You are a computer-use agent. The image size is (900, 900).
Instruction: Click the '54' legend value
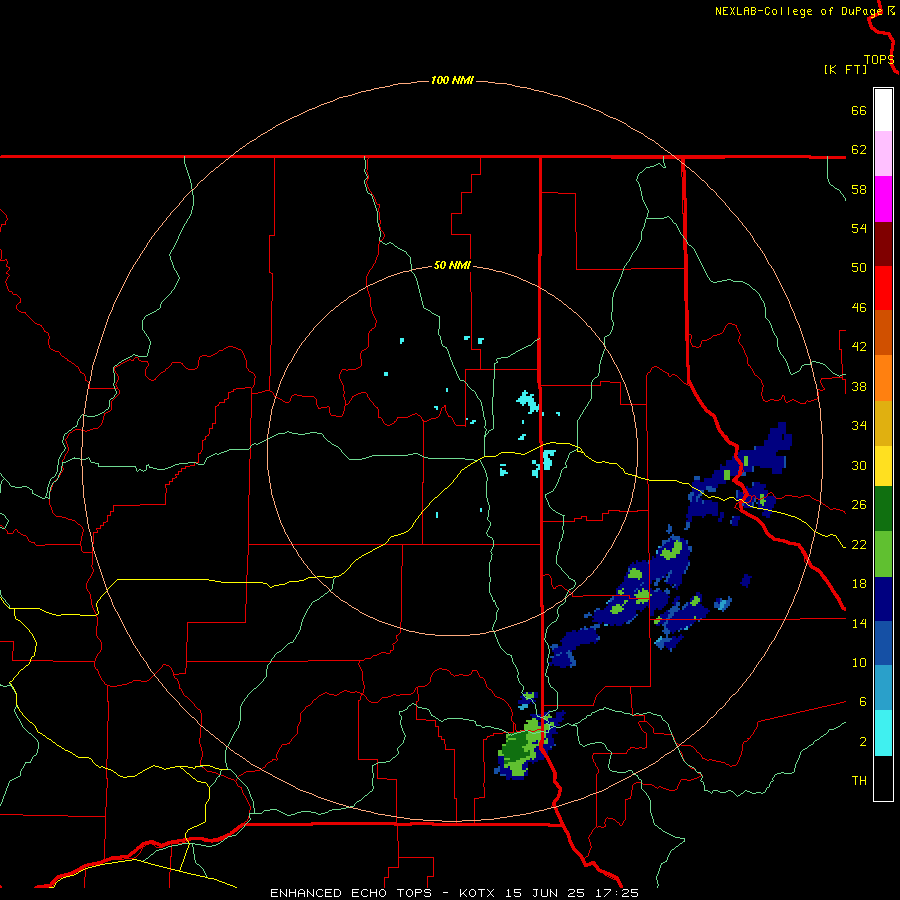click(x=859, y=228)
